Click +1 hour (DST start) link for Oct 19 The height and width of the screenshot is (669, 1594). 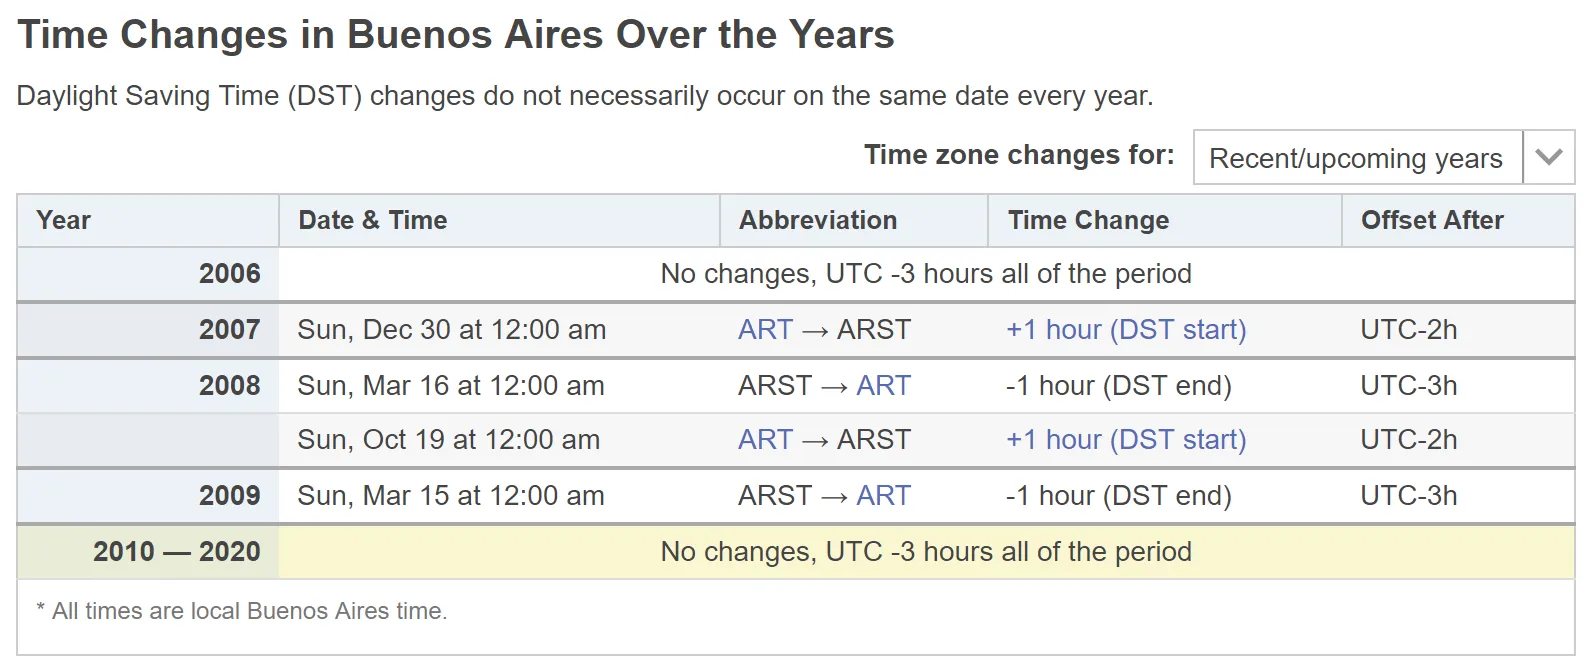click(x=1126, y=440)
